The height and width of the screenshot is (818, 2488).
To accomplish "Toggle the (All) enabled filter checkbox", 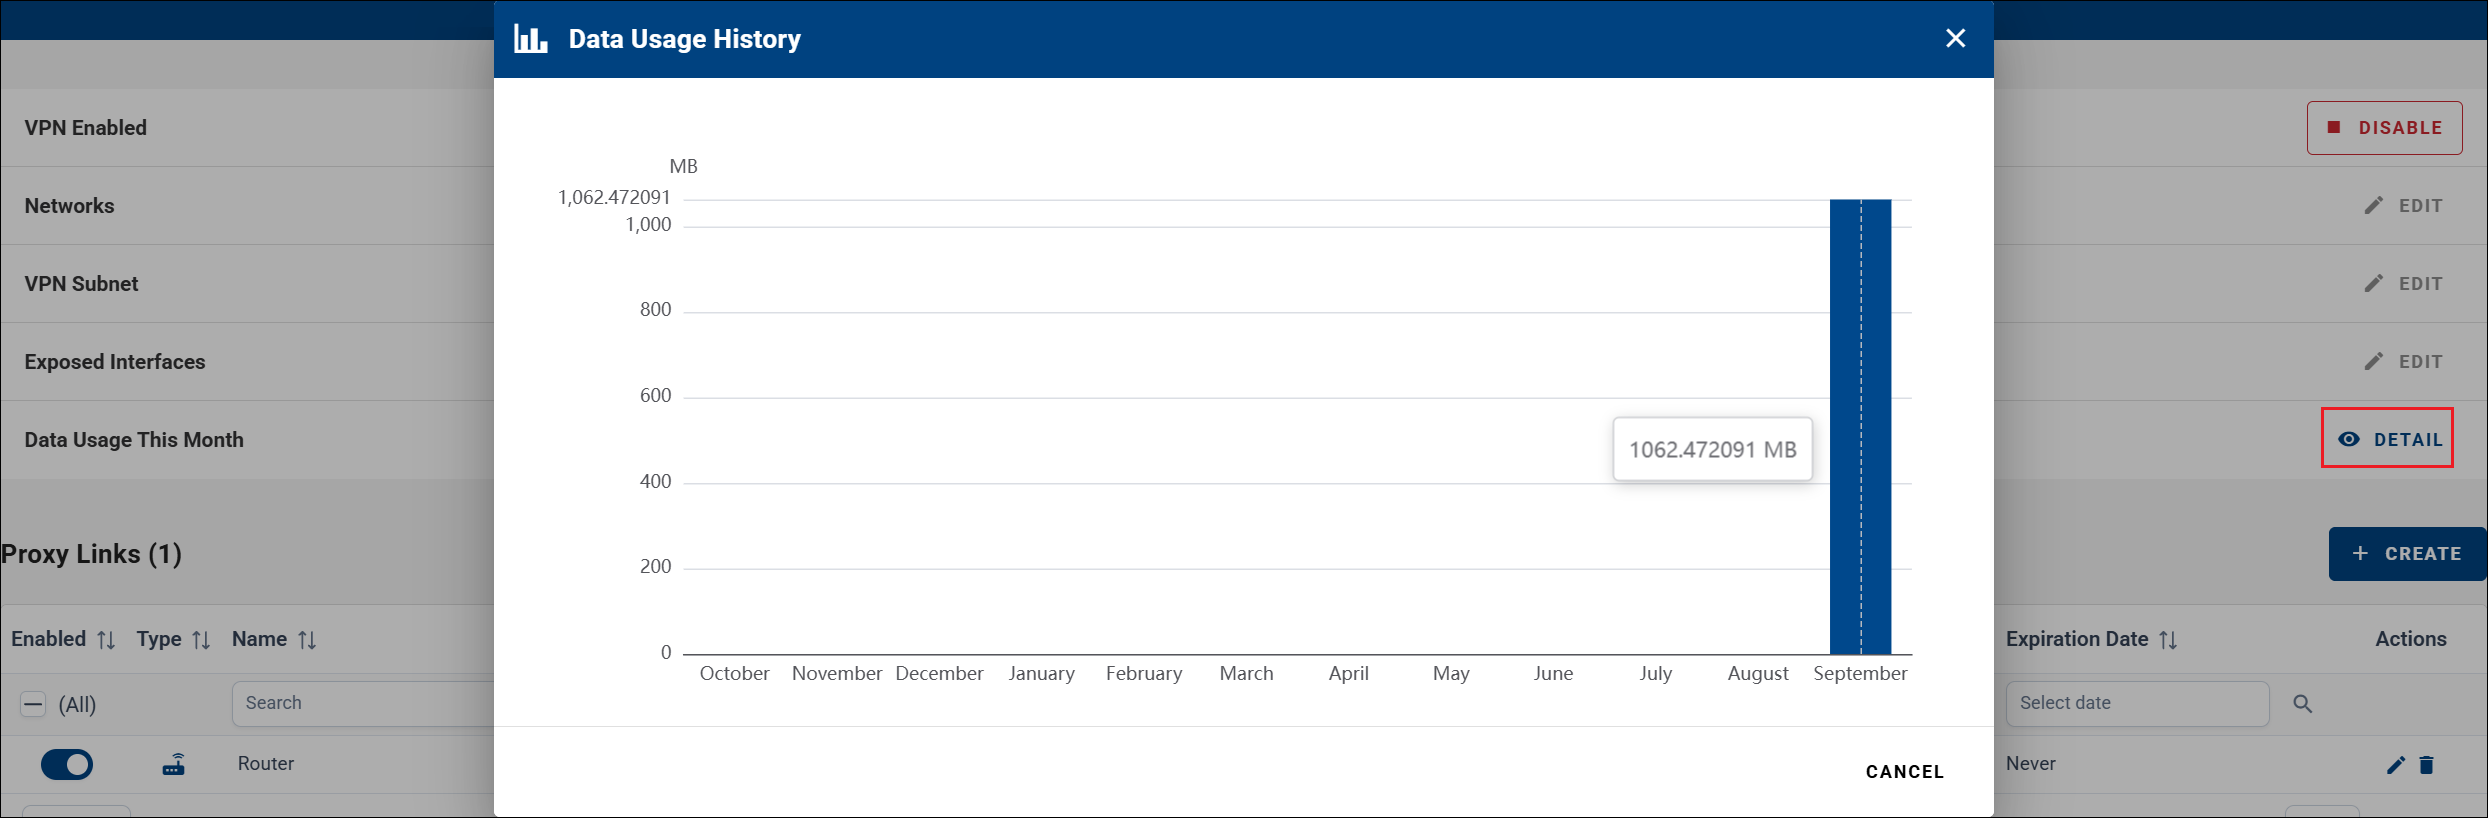I will 33,704.
